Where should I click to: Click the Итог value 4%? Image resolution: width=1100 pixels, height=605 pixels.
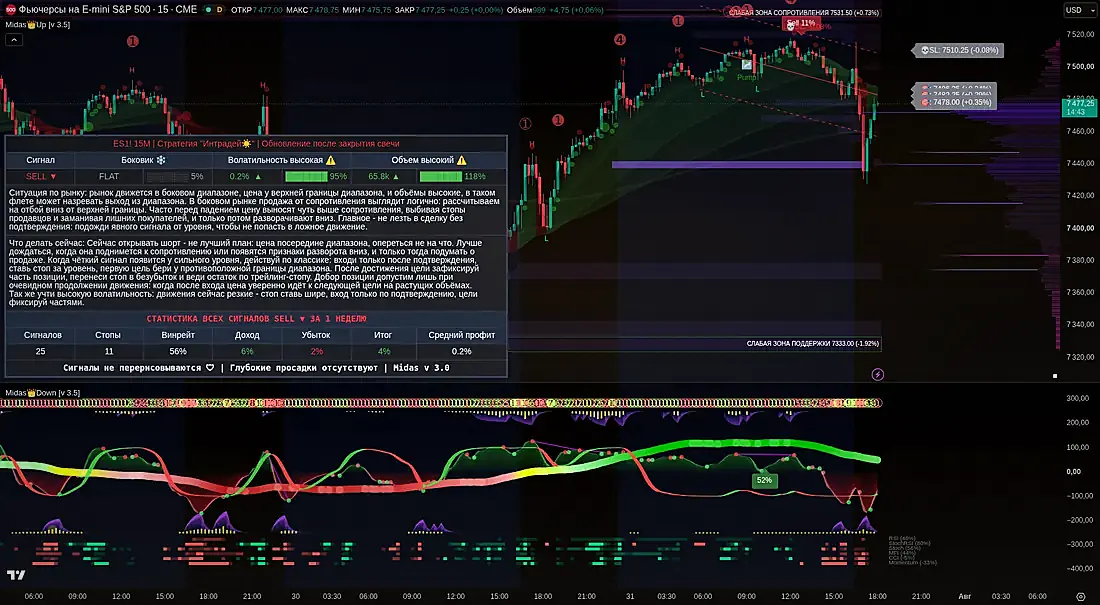384,352
